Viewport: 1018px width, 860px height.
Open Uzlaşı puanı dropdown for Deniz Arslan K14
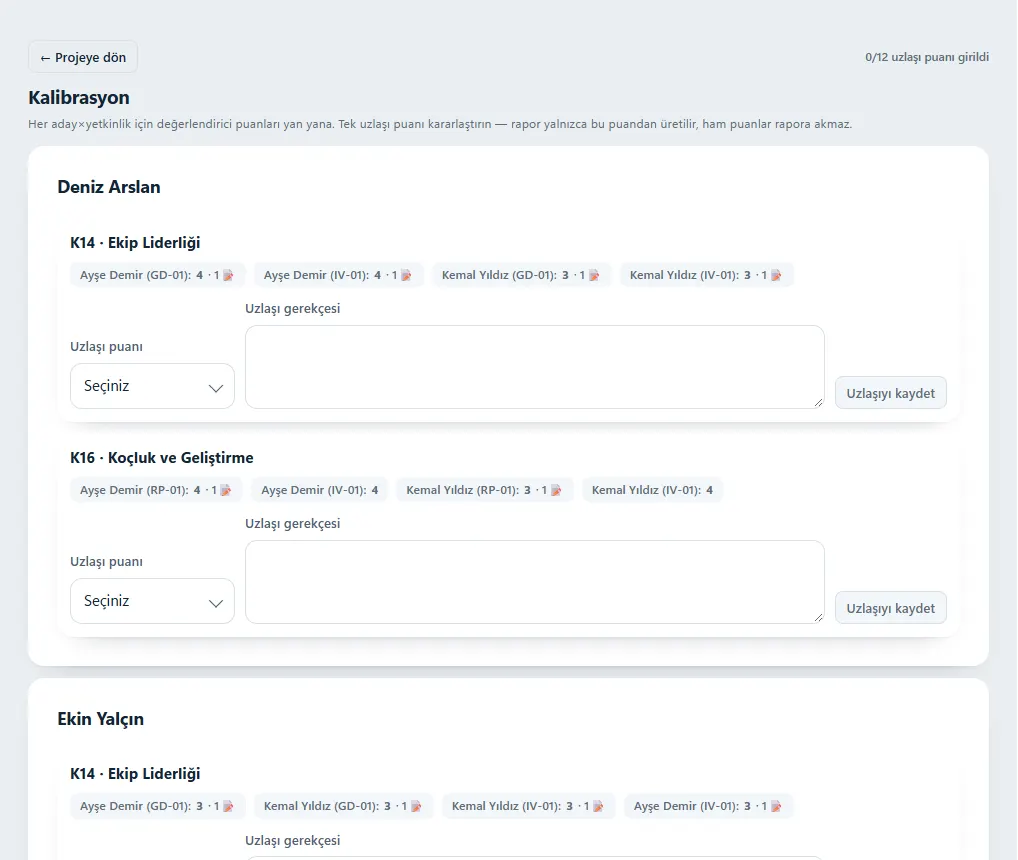[153, 386]
